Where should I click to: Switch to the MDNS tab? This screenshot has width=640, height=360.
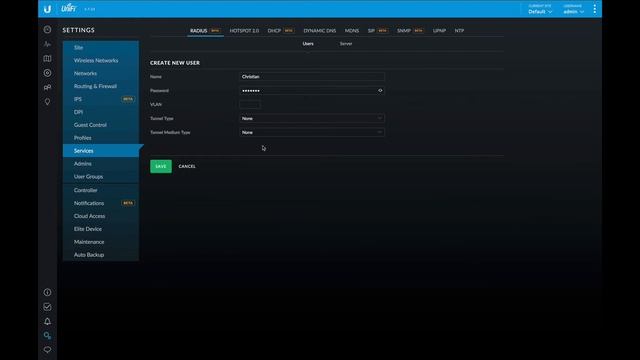(x=352, y=31)
